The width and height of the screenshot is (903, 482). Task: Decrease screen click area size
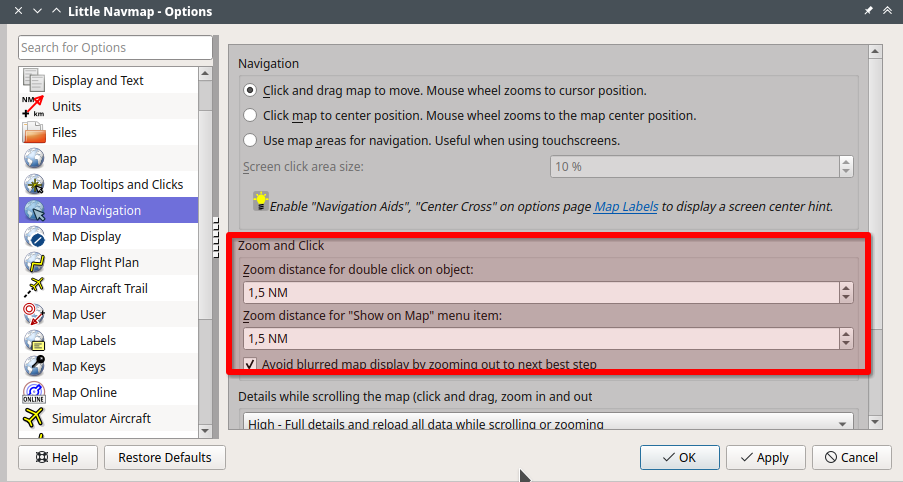coord(845,172)
